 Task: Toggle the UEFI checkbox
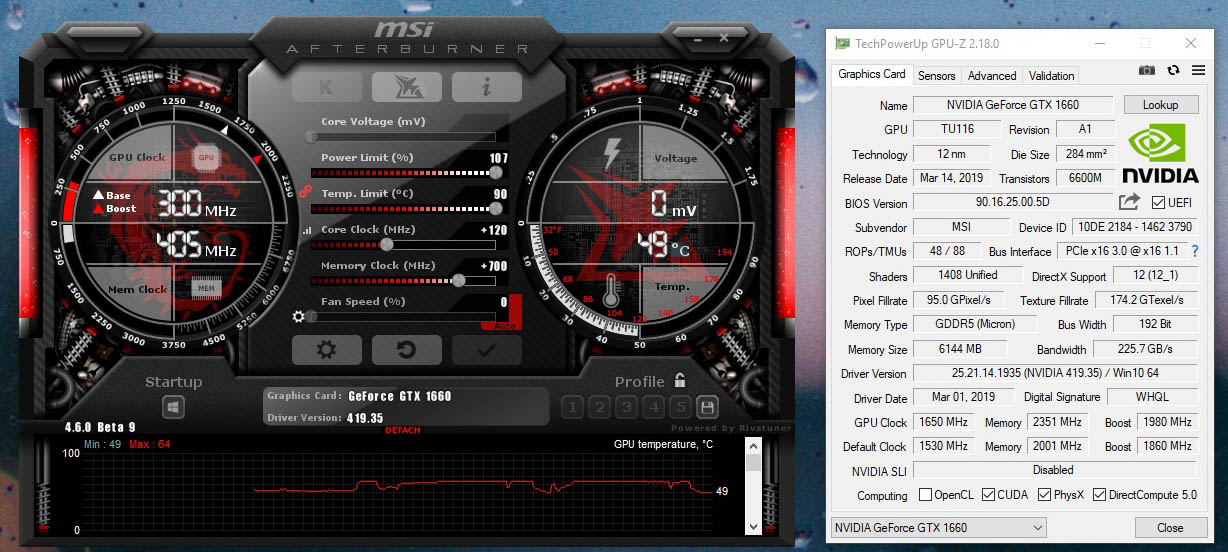pos(1159,203)
